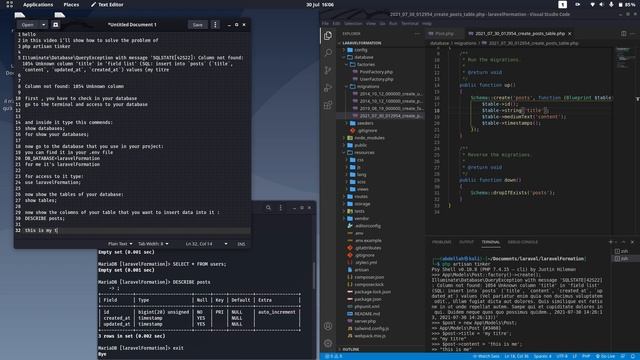Click the UTF-8 encoding in status bar

tap(562, 356)
